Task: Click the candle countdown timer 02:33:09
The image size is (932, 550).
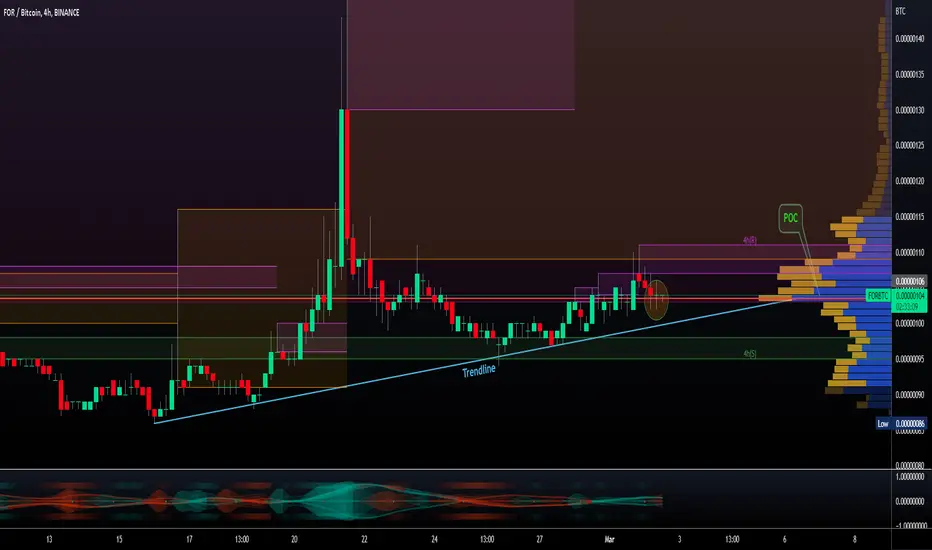Action: tap(907, 307)
